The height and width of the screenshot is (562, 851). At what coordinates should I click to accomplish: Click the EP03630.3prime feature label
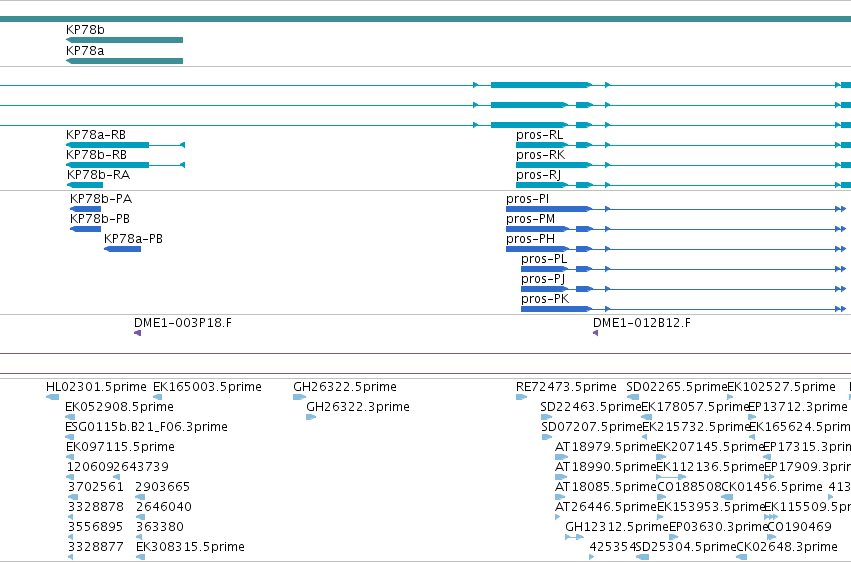point(719,527)
